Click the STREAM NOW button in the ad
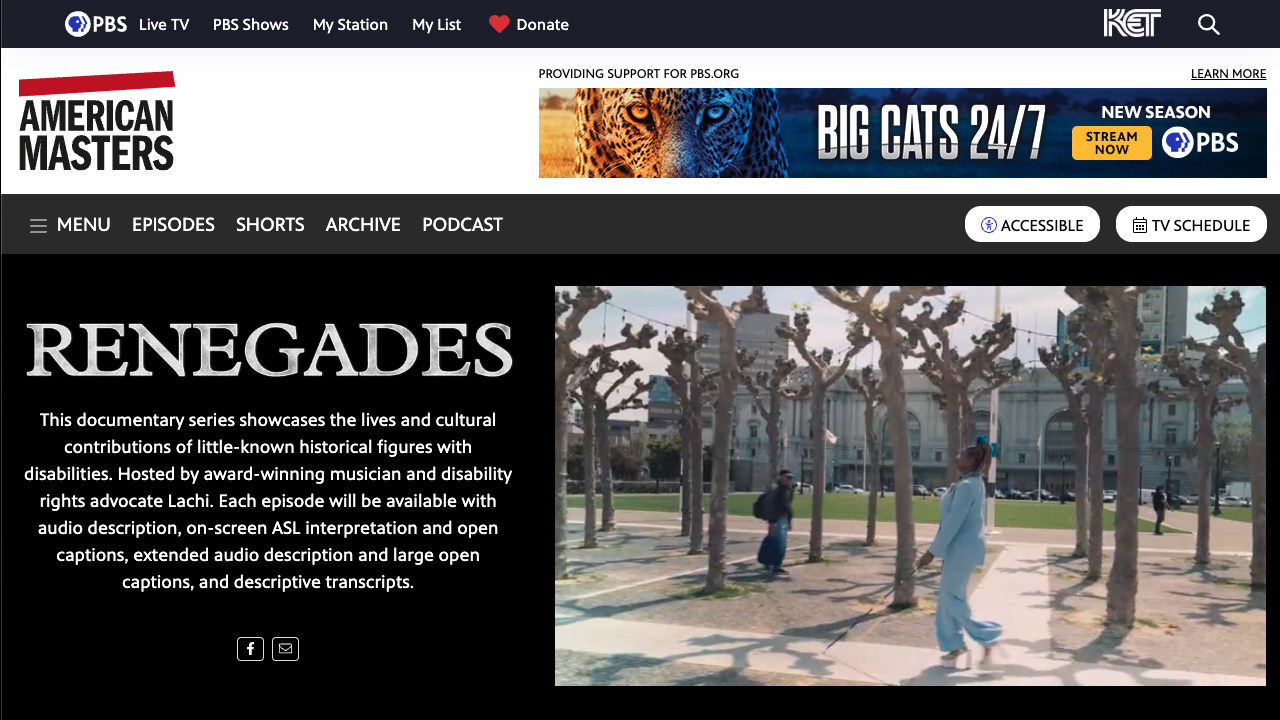This screenshot has height=720, width=1280. 1112,143
